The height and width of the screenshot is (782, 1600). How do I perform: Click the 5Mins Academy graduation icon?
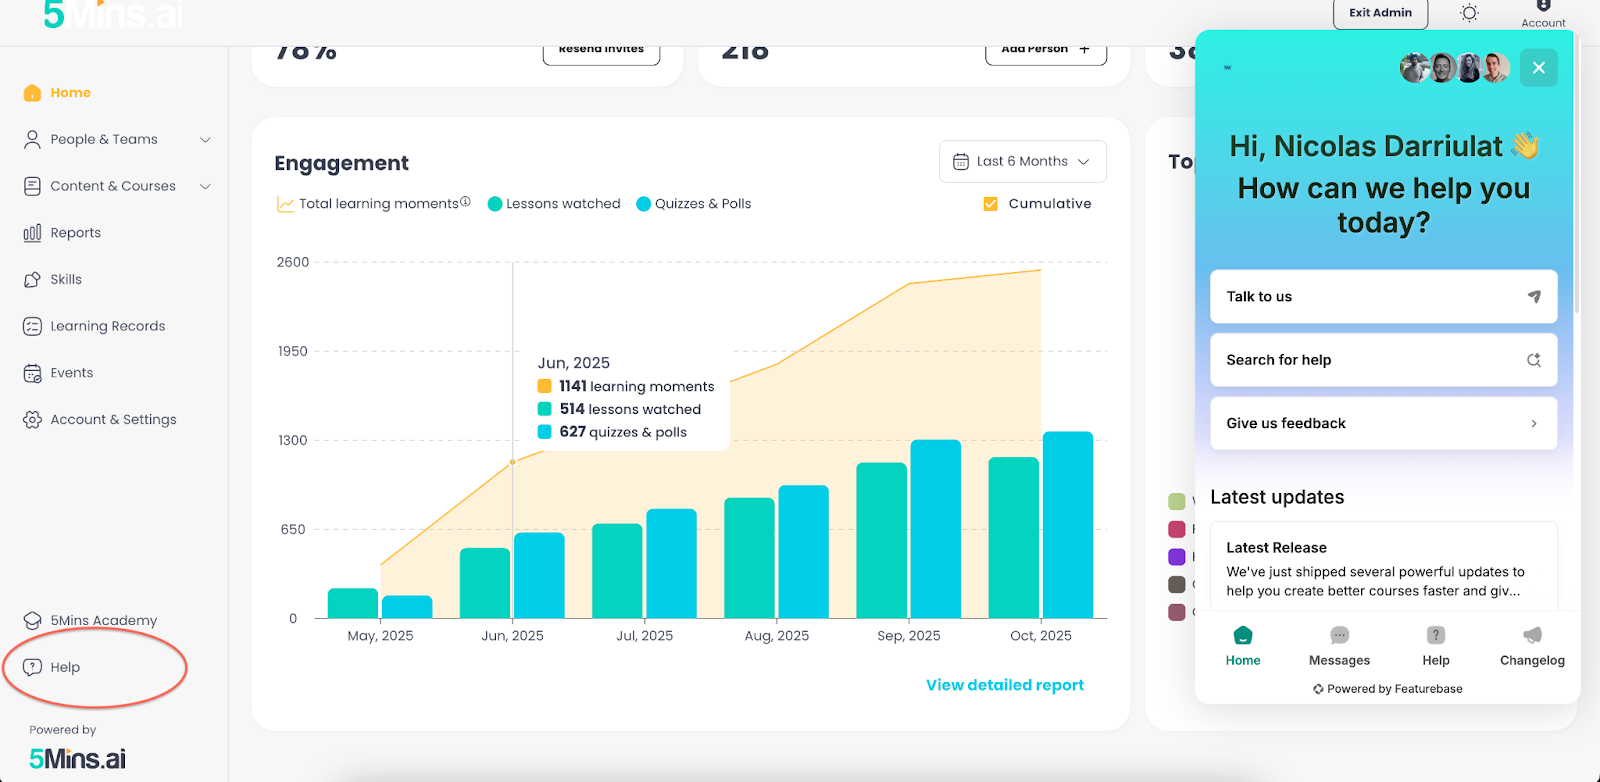(32, 621)
